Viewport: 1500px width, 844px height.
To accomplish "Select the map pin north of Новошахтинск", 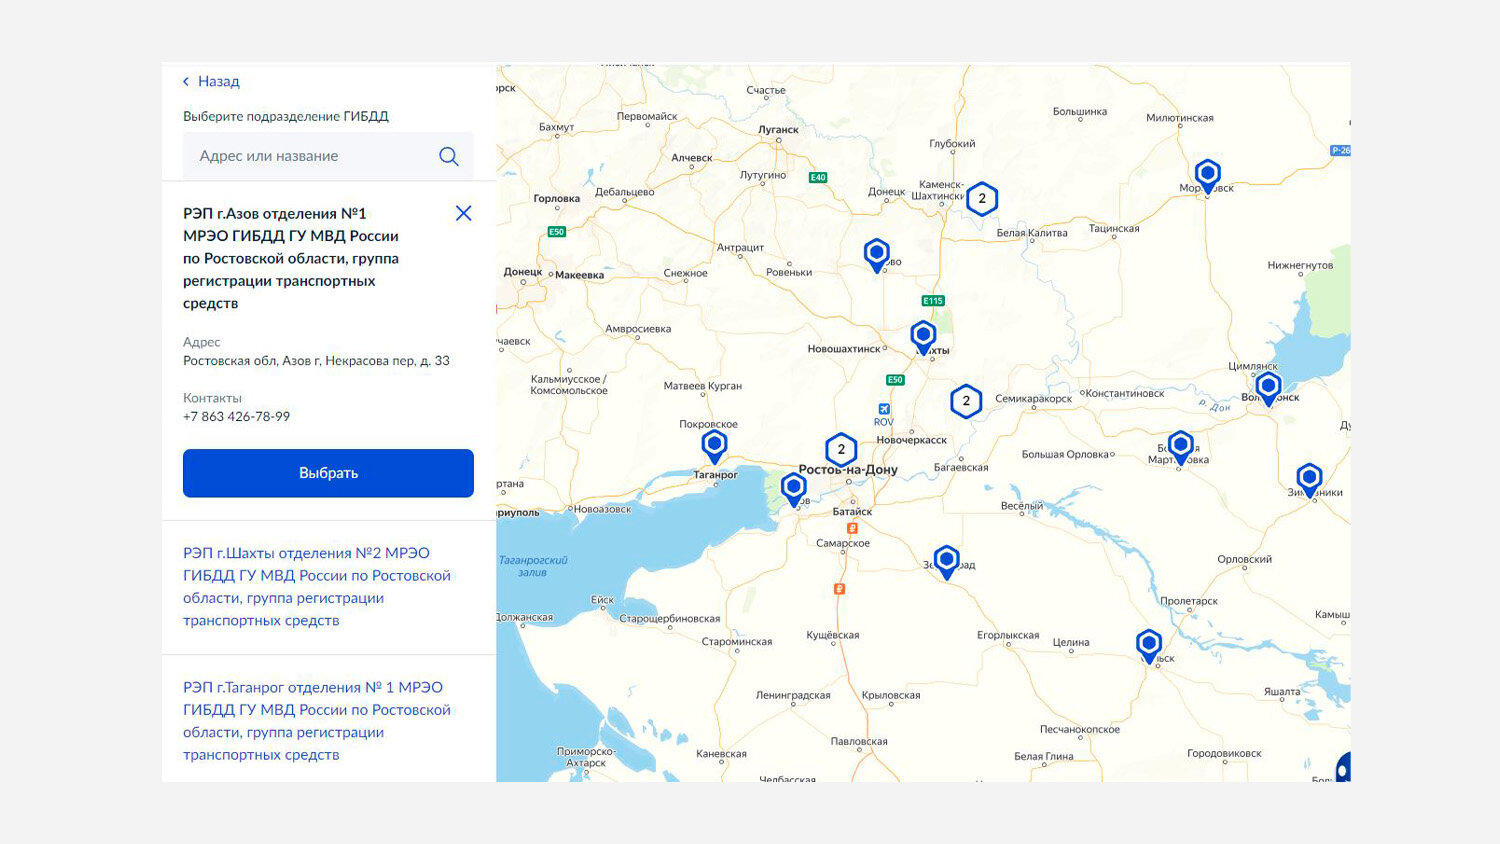I will (876, 254).
